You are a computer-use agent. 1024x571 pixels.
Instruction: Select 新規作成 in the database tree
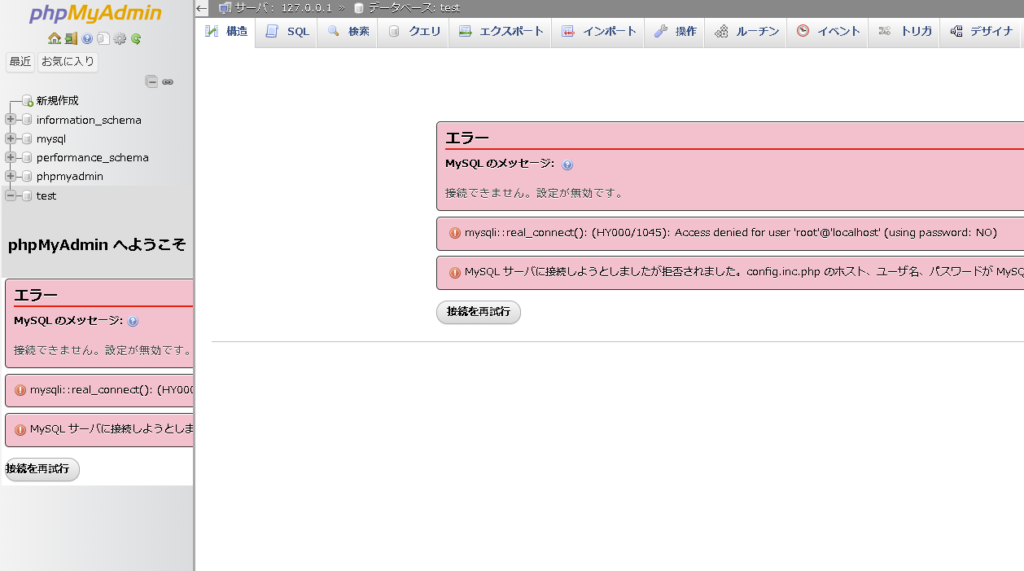(x=57, y=101)
